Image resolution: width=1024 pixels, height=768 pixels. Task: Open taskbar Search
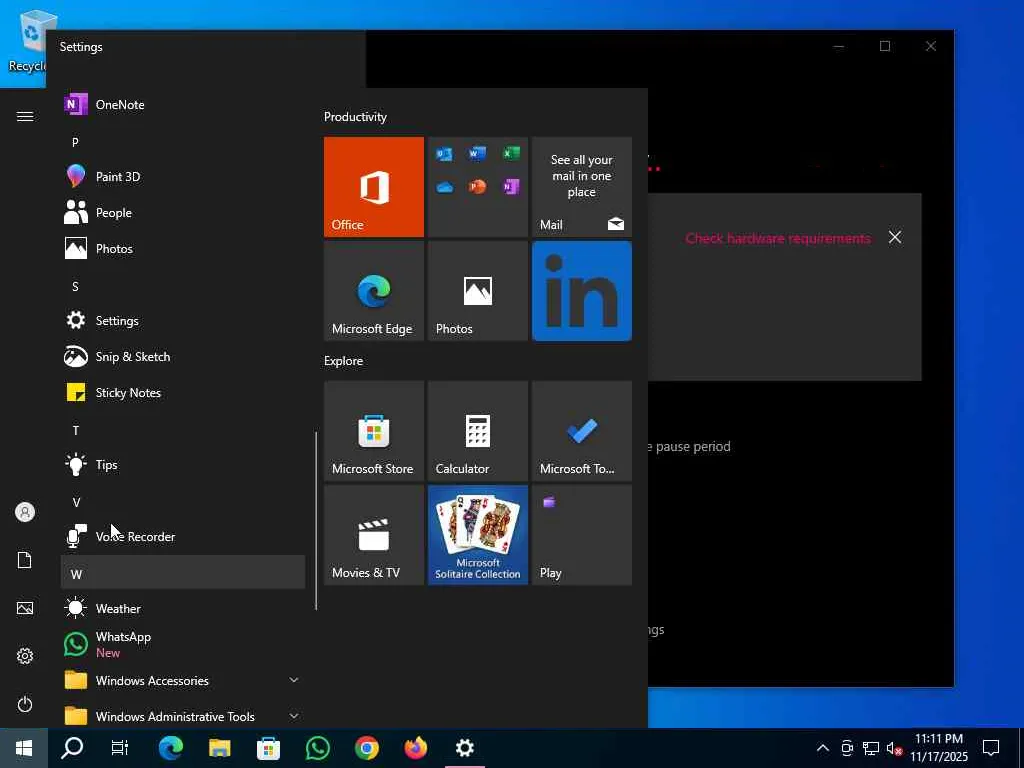(x=72, y=748)
